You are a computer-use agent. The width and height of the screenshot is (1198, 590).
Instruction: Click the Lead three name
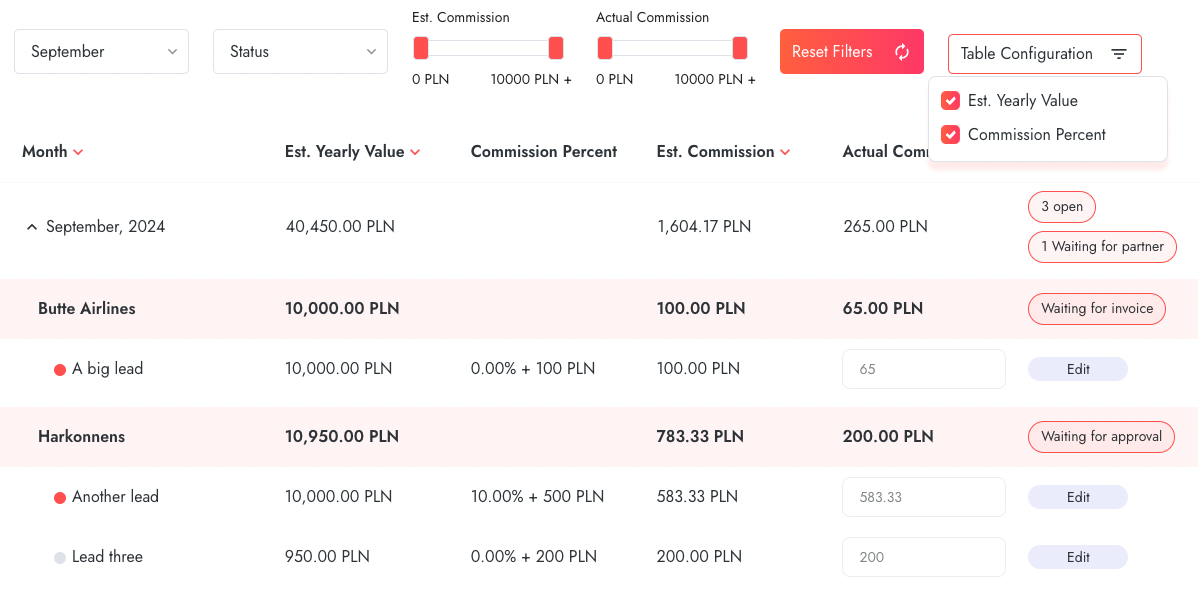(x=108, y=556)
